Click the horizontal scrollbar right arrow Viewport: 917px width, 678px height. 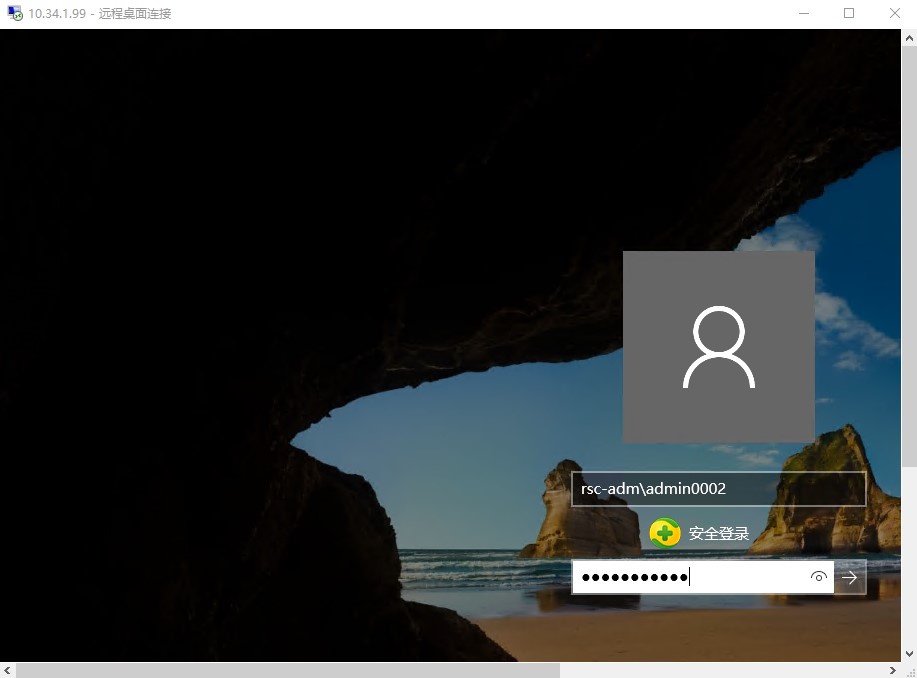(x=893, y=670)
